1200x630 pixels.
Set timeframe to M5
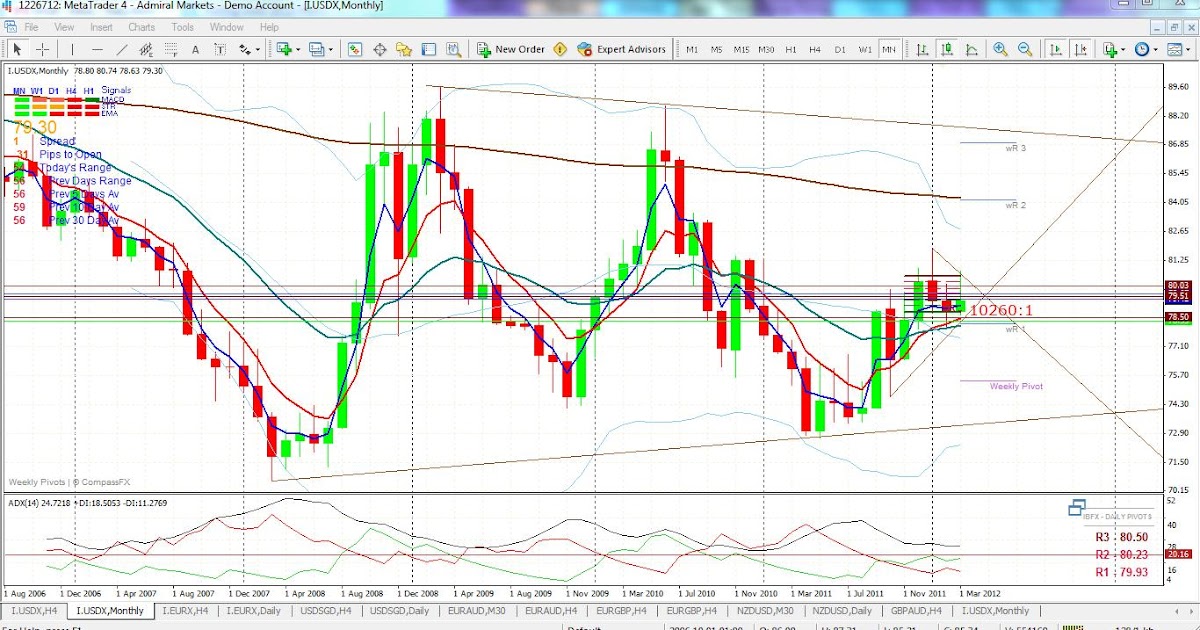(716, 49)
